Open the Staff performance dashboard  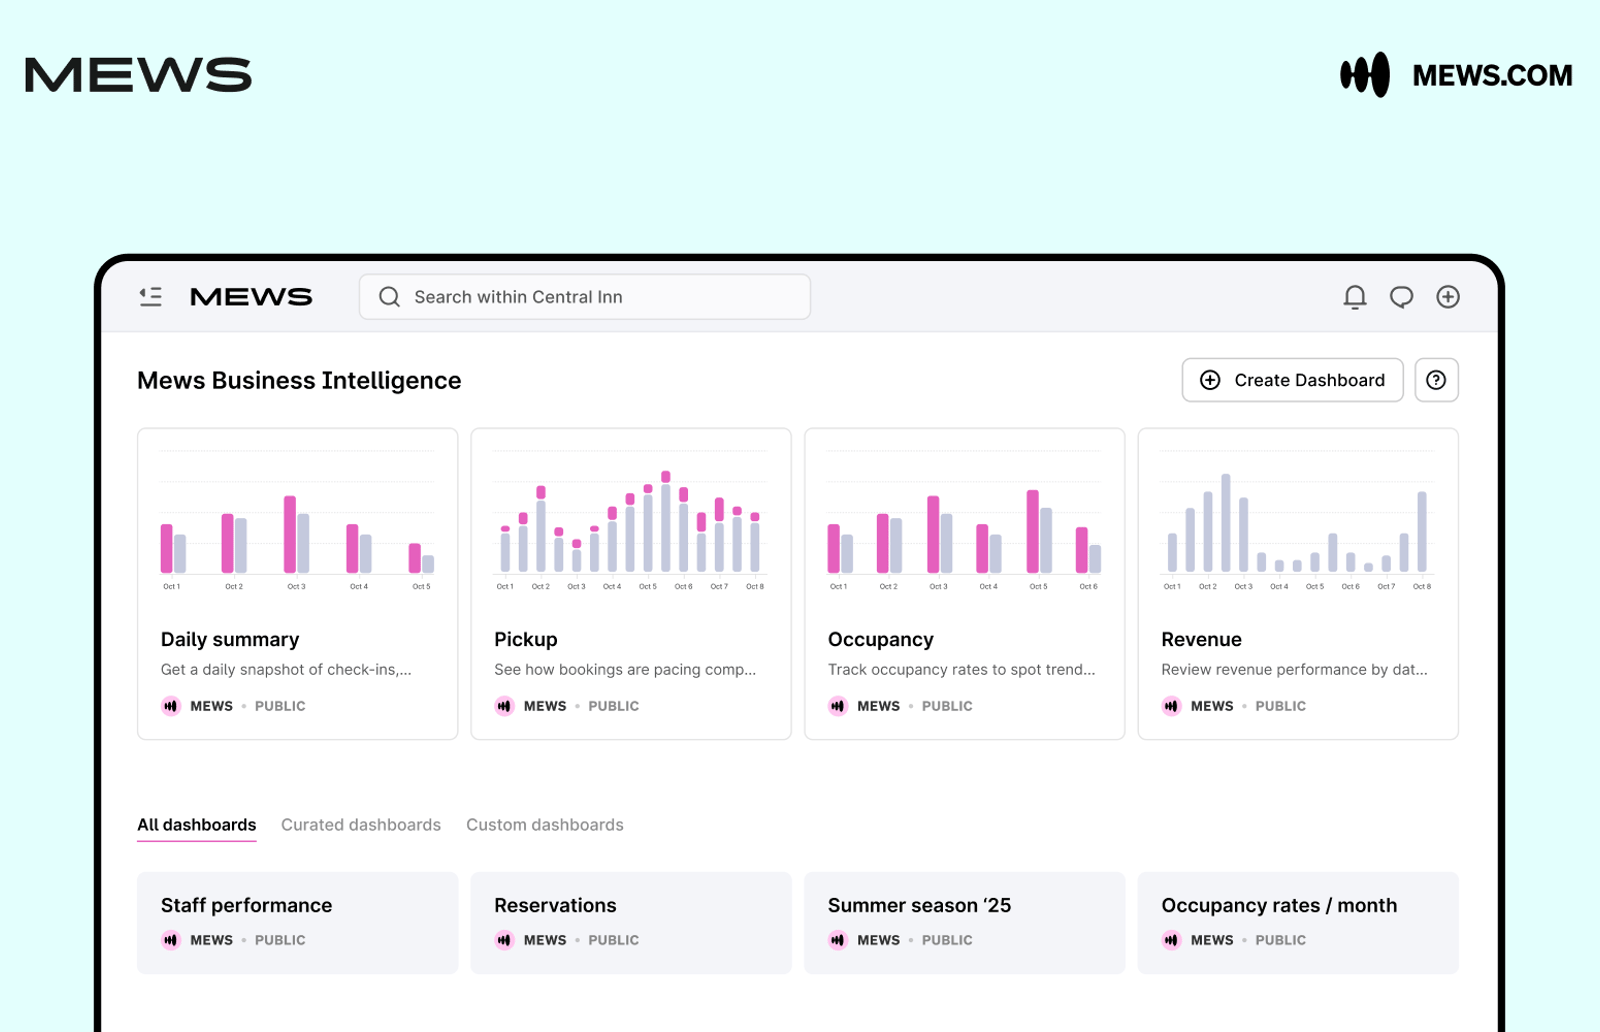click(297, 923)
